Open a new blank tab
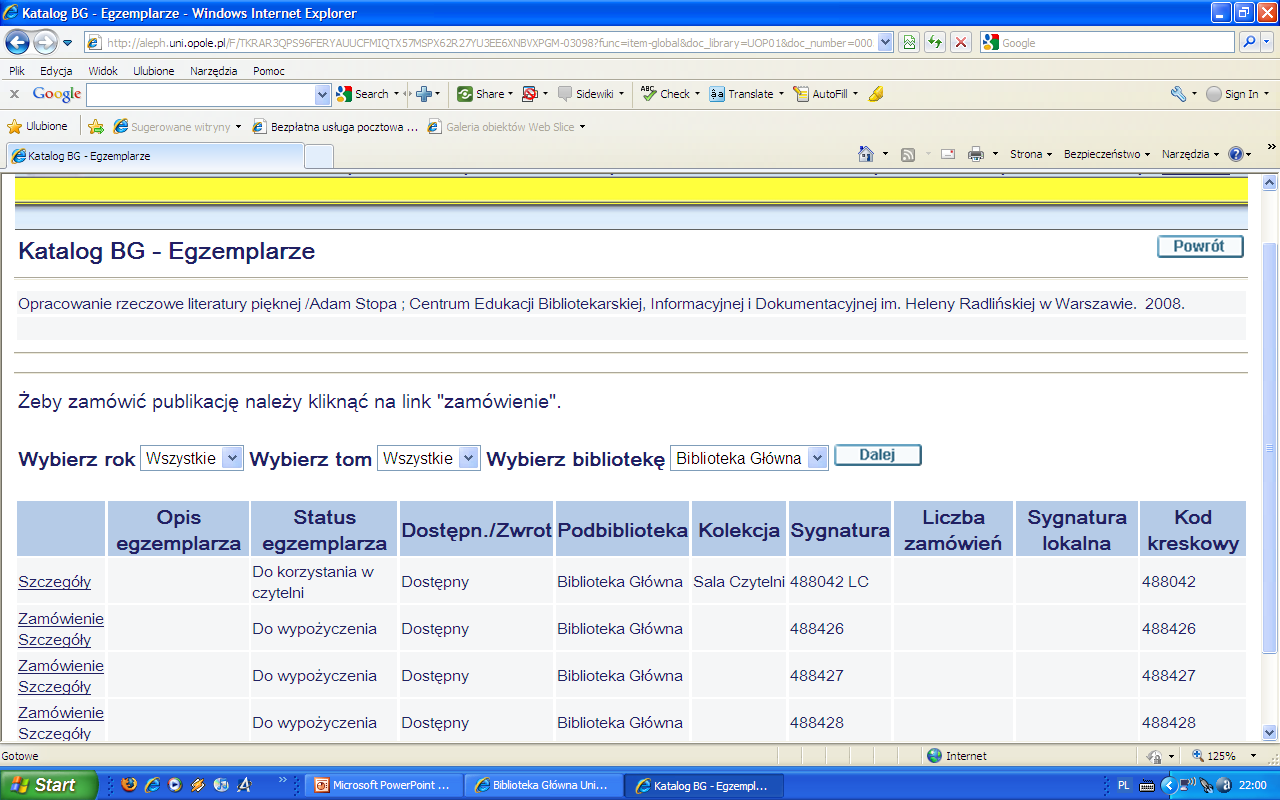 click(318, 157)
